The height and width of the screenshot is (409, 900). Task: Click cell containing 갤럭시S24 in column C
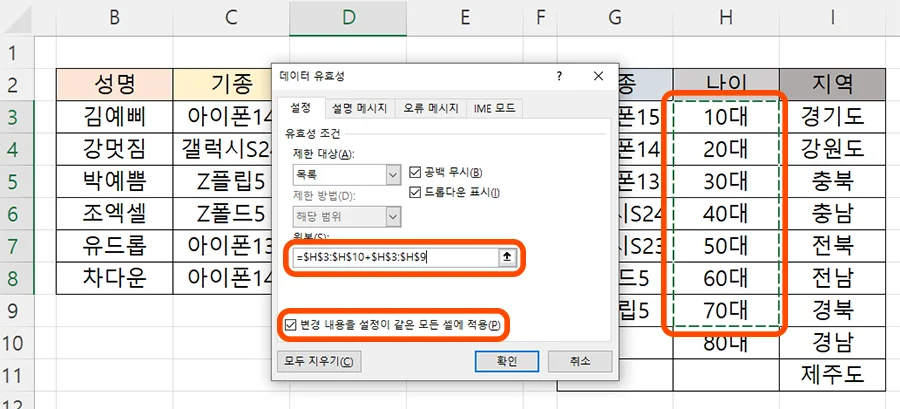click(x=223, y=150)
